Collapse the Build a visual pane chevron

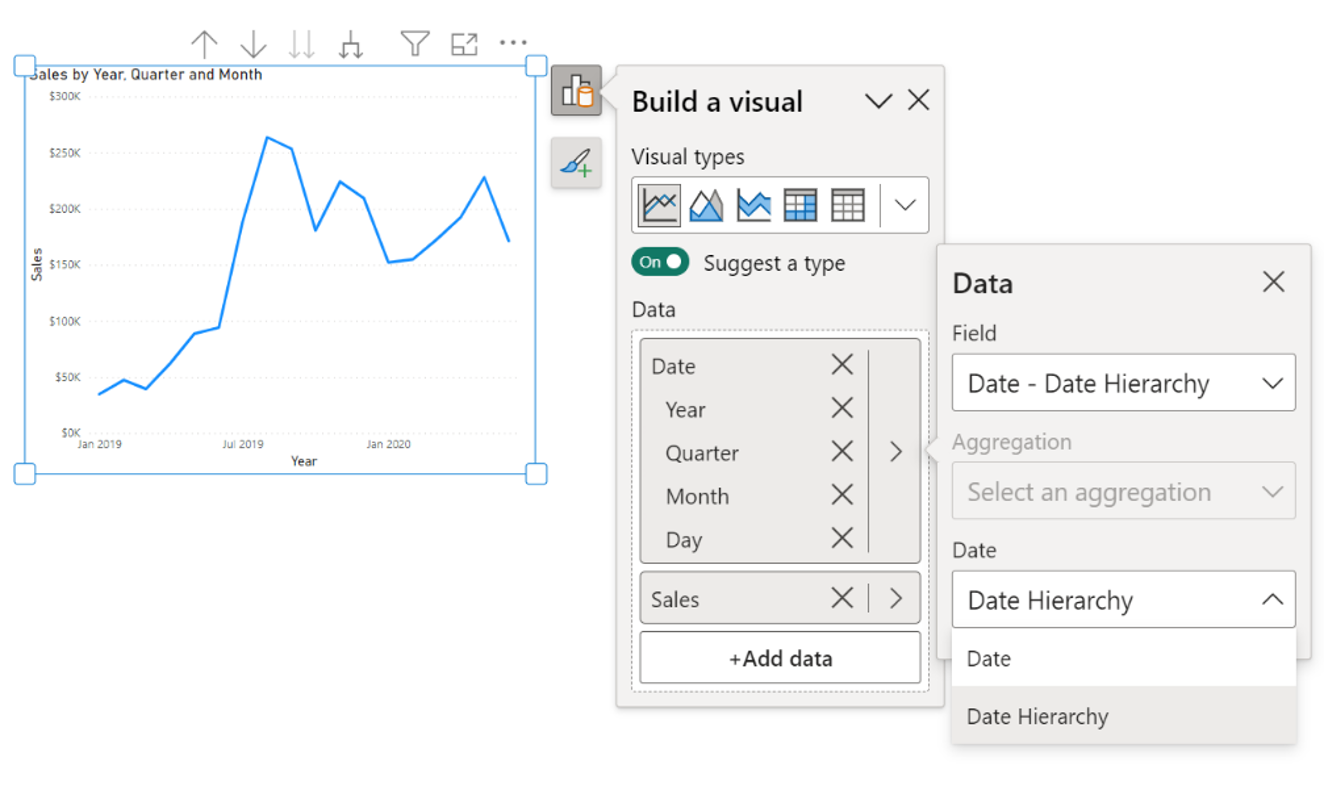point(878,101)
